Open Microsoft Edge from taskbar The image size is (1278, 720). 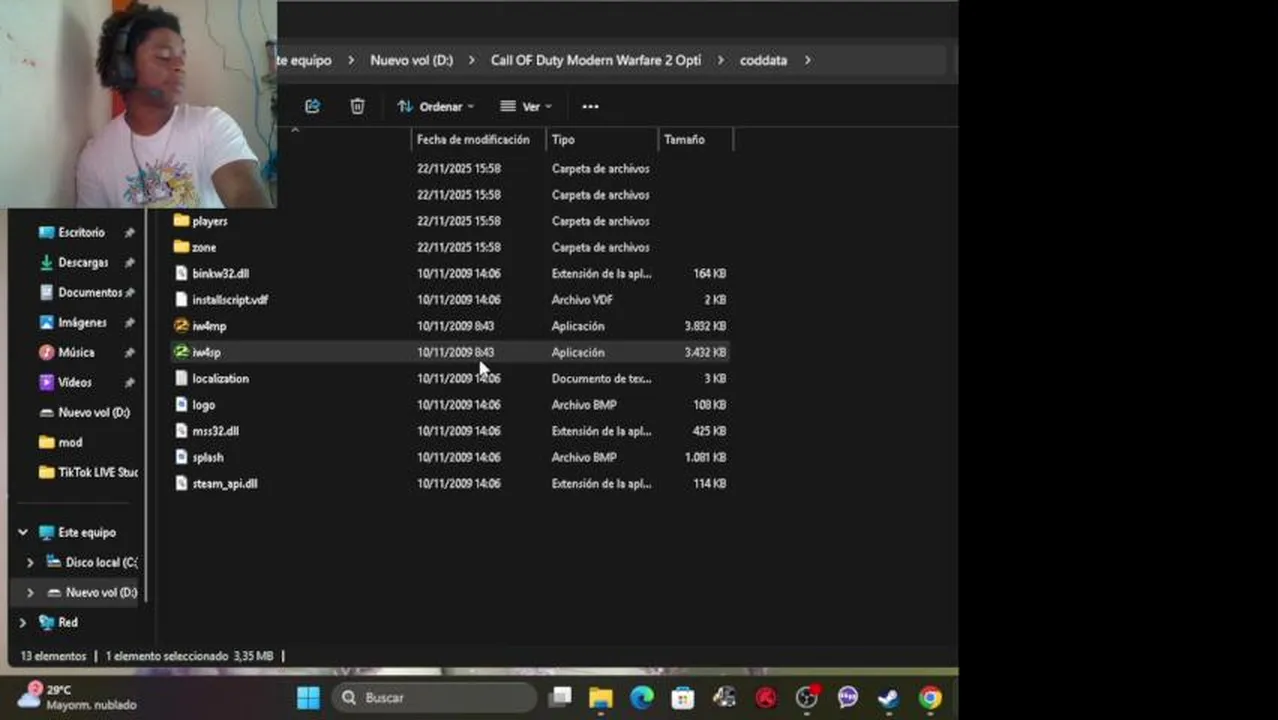[641, 697]
